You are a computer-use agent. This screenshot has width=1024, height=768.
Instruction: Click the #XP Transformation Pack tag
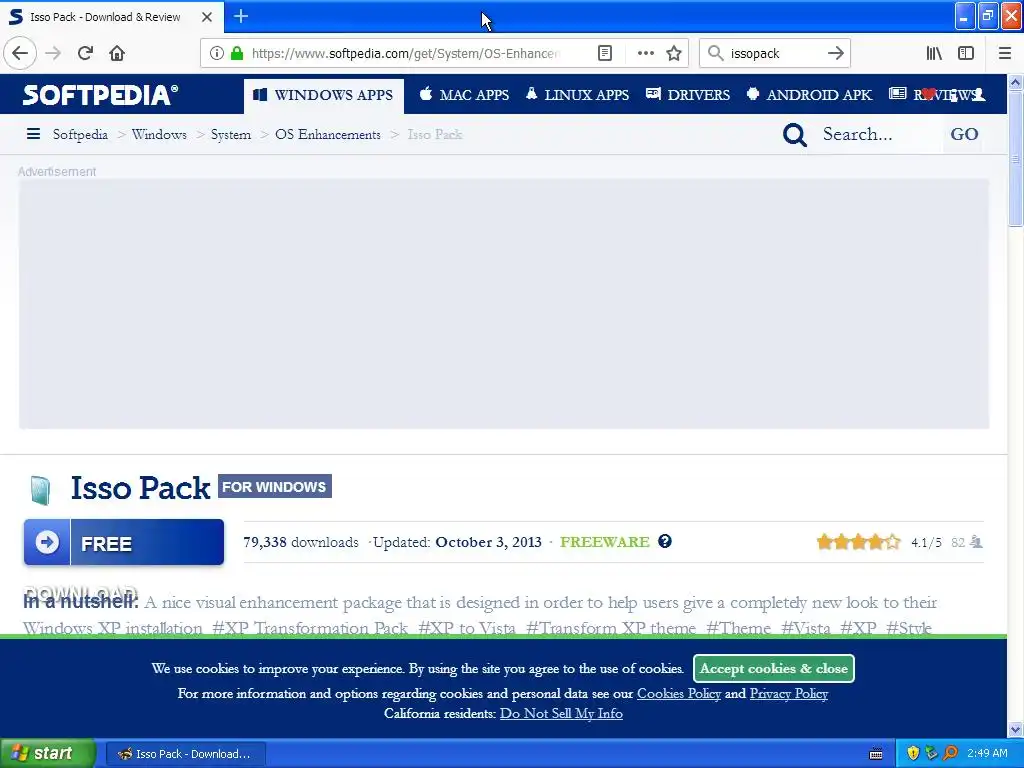pos(310,628)
